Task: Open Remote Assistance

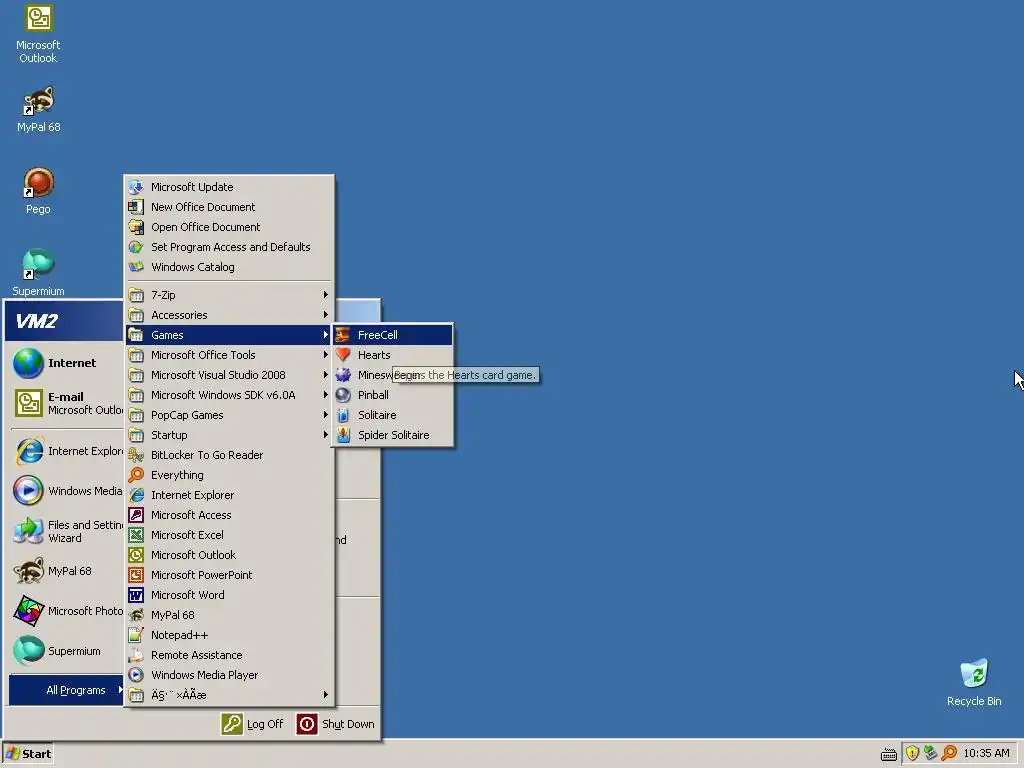Action: 229,655
